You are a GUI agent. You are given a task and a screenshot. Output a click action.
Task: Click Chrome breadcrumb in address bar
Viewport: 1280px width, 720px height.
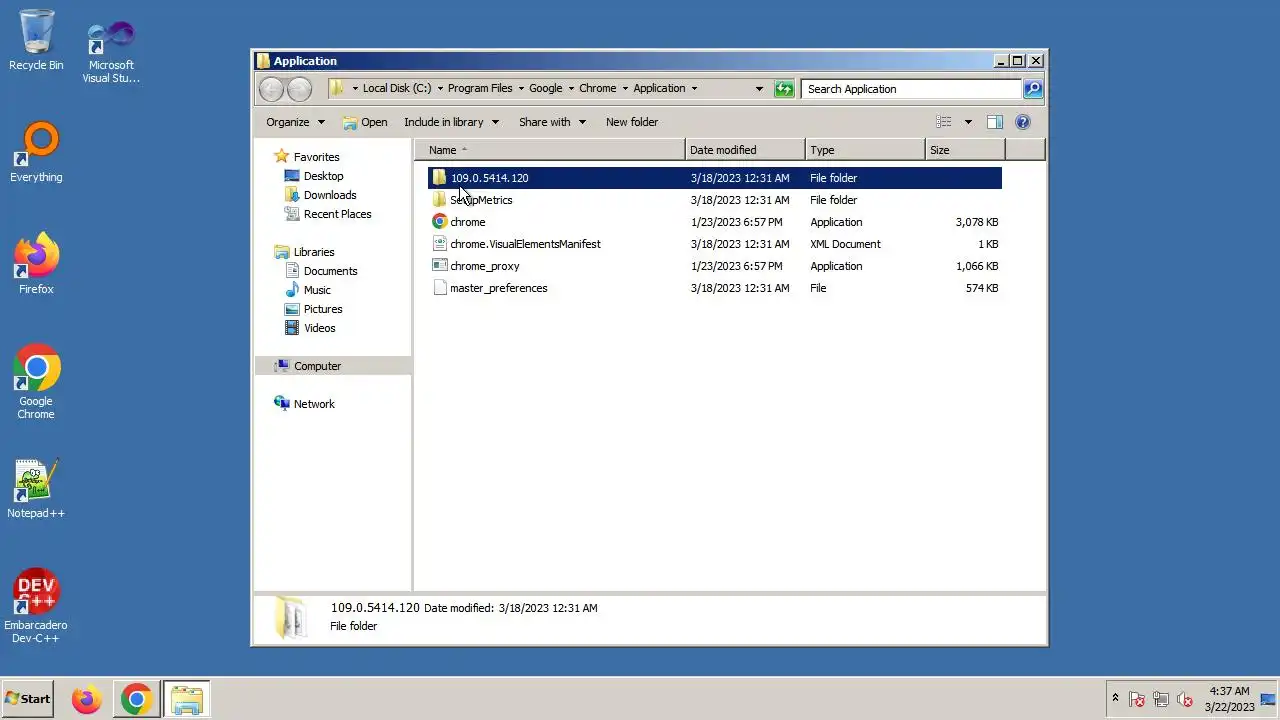click(x=598, y=89)
